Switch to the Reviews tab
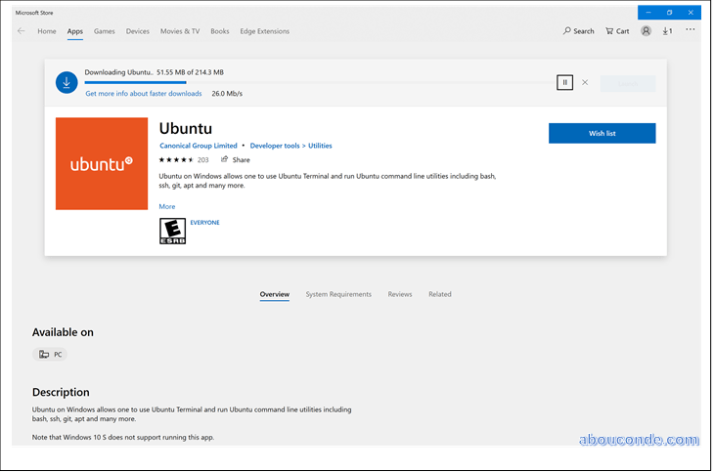Image resolution: width=714 pixels, height=472 pixels. point(400,294)
